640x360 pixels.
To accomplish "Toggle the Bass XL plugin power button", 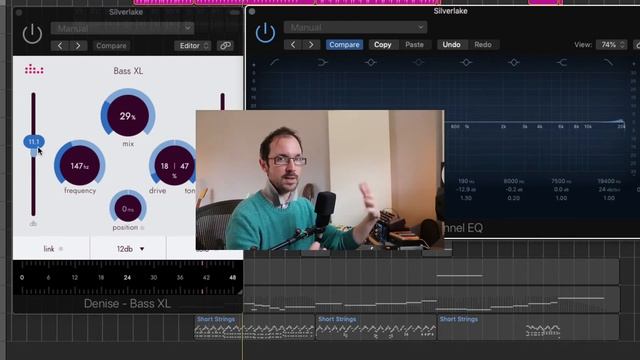I will tap(32, 34).
